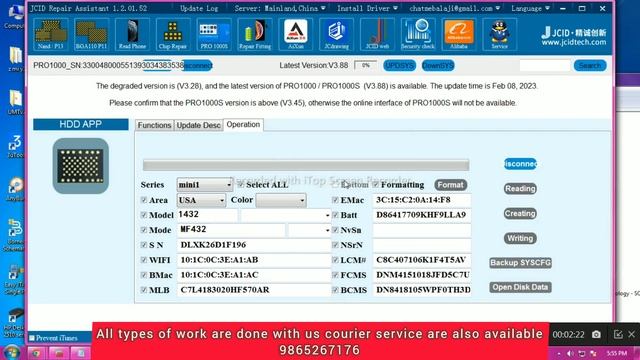Click the Operation progress bar

pyautogui.click(x=306, y=165)
